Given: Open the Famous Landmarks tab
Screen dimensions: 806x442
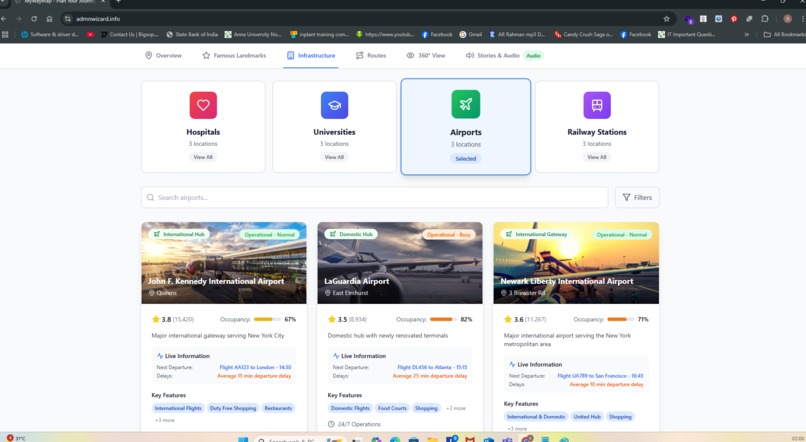Looking at the screenshot, I should (x=234, y=56).
